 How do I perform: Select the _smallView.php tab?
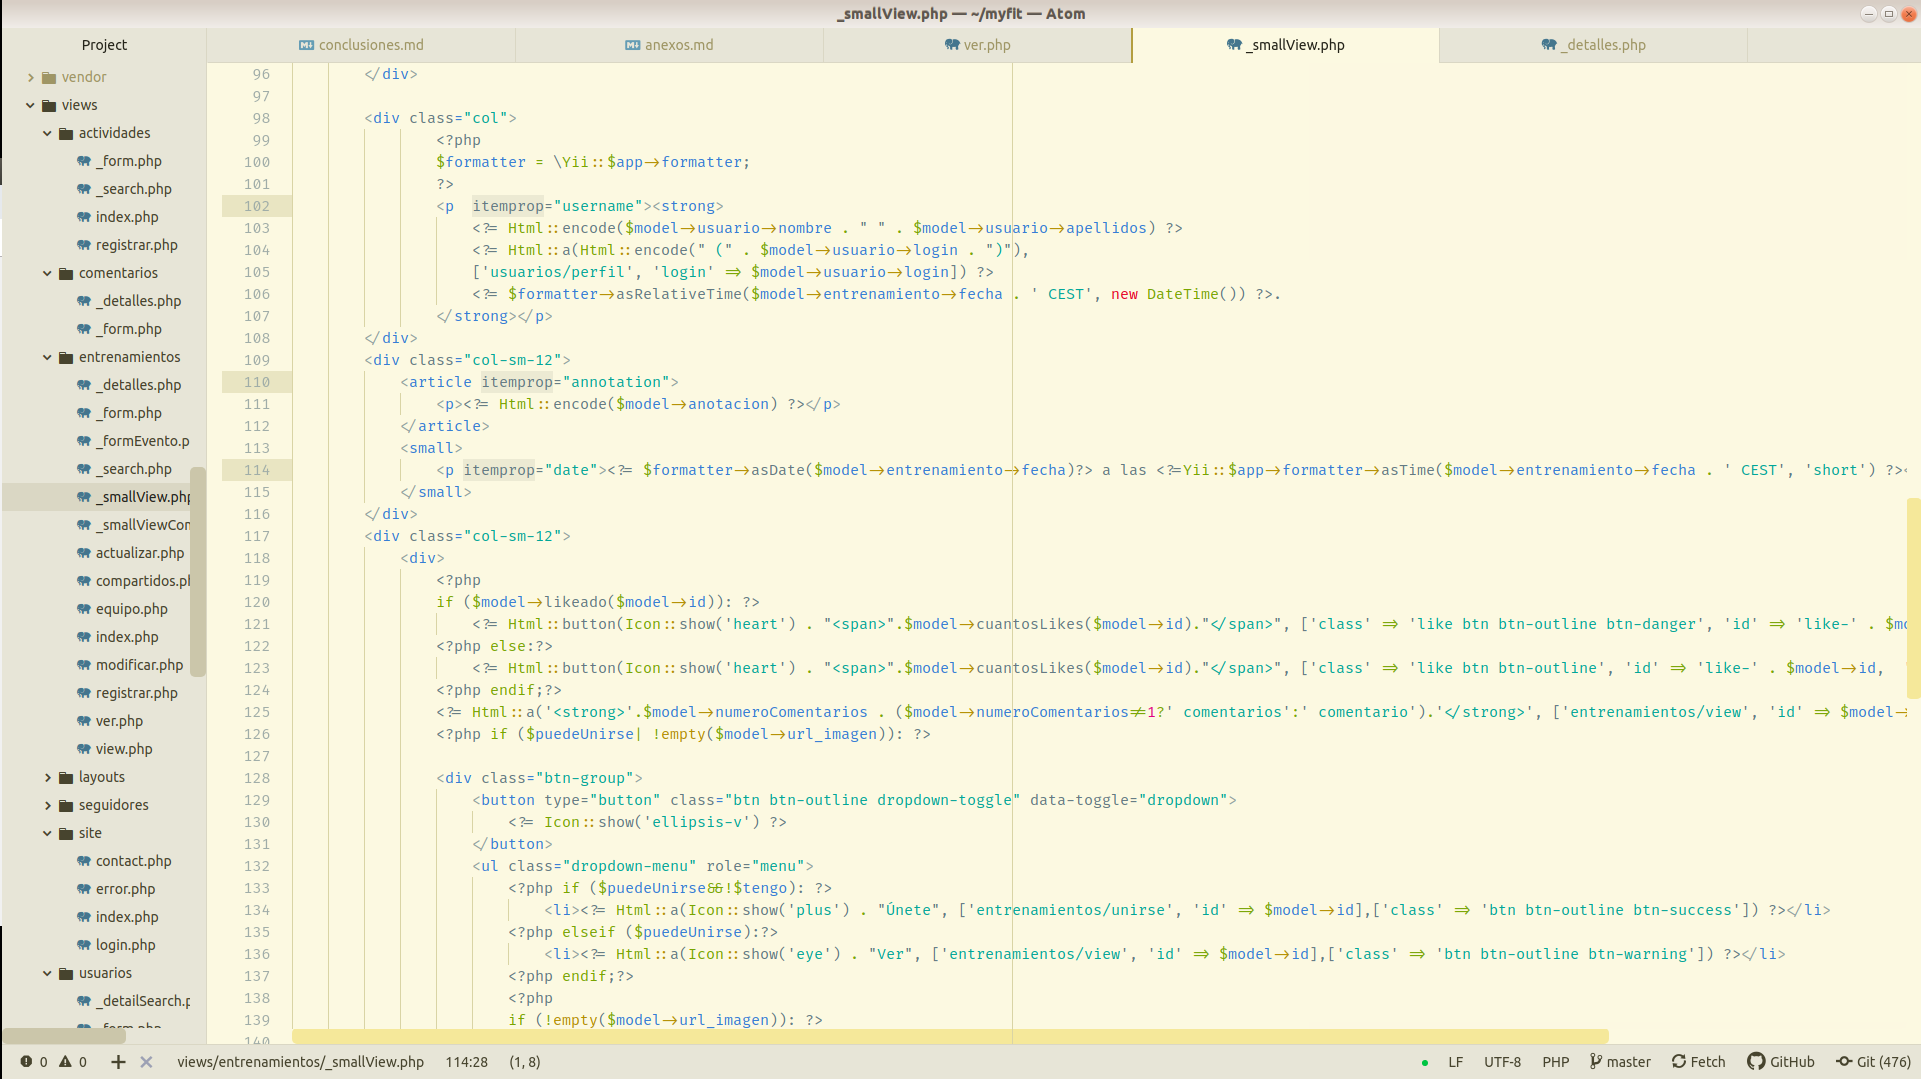(1285, 45)
